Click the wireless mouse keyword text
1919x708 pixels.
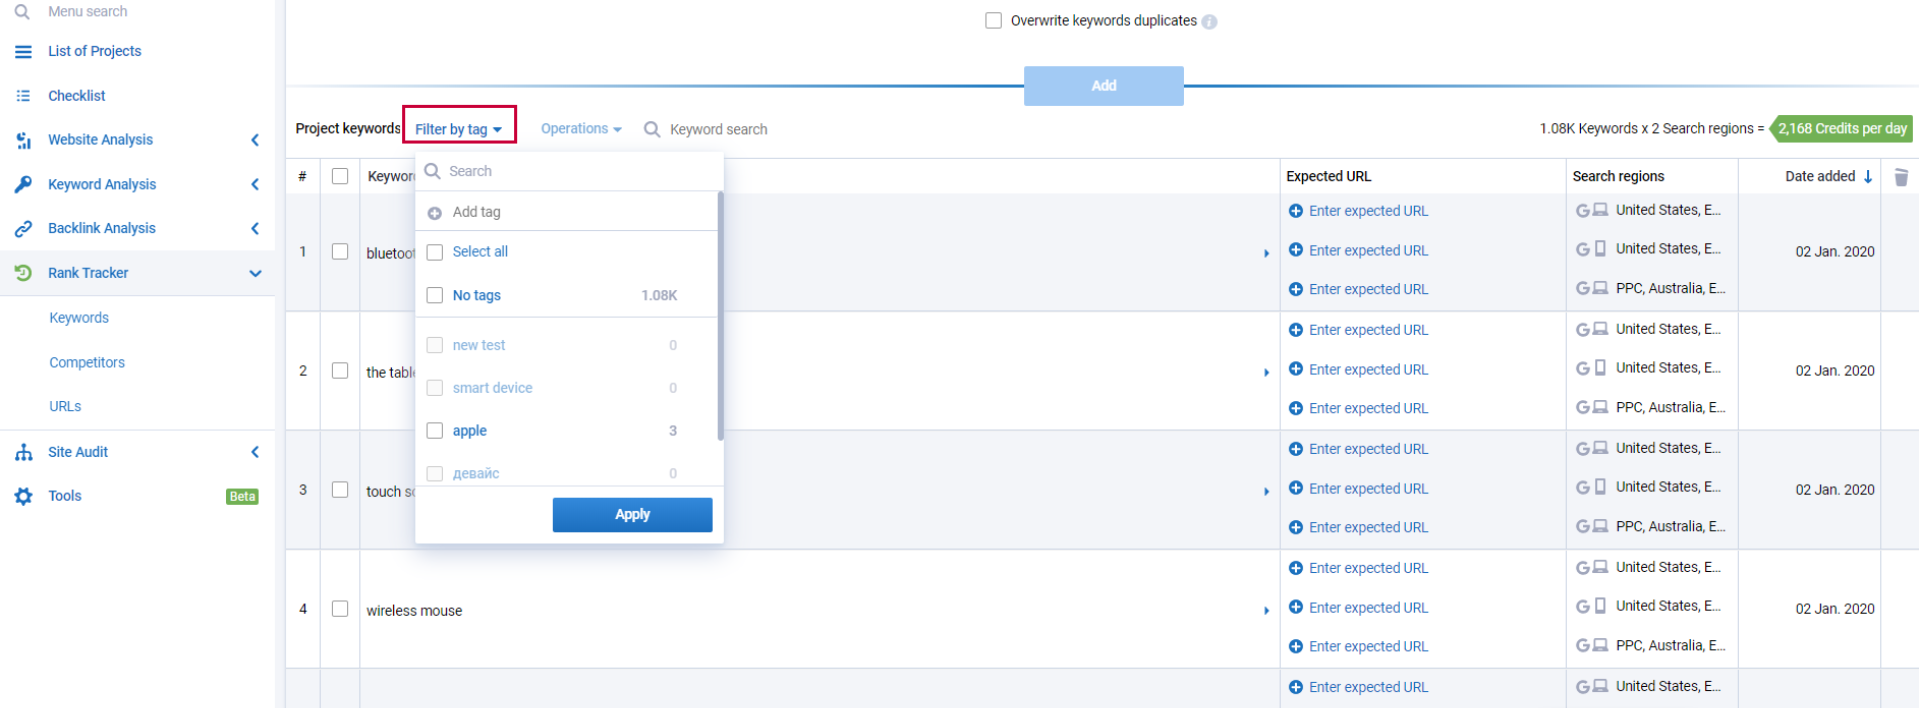[414, 611]
